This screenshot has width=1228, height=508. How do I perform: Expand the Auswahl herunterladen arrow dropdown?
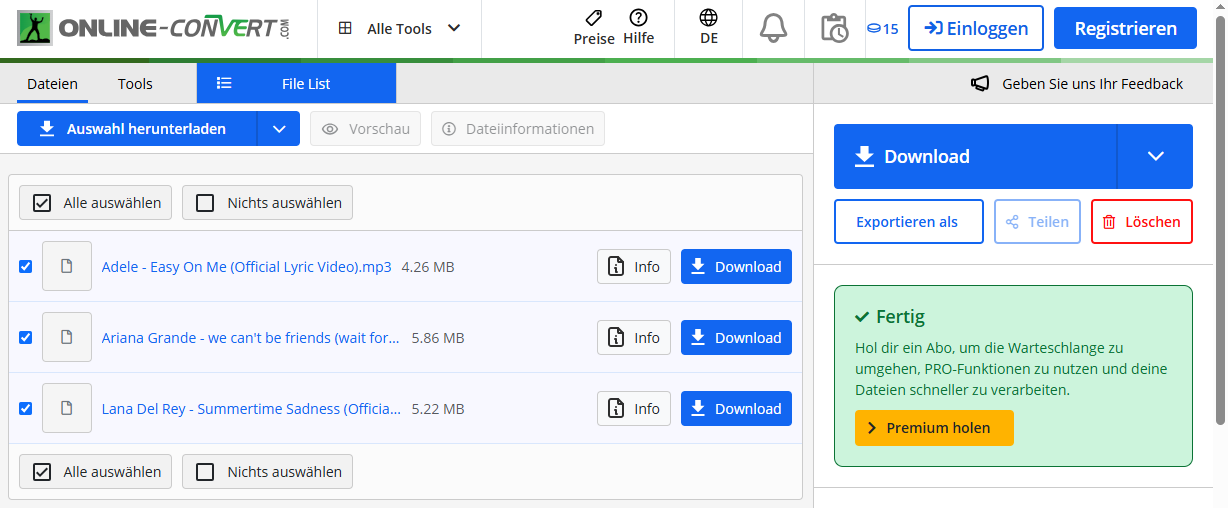[279, 129]
